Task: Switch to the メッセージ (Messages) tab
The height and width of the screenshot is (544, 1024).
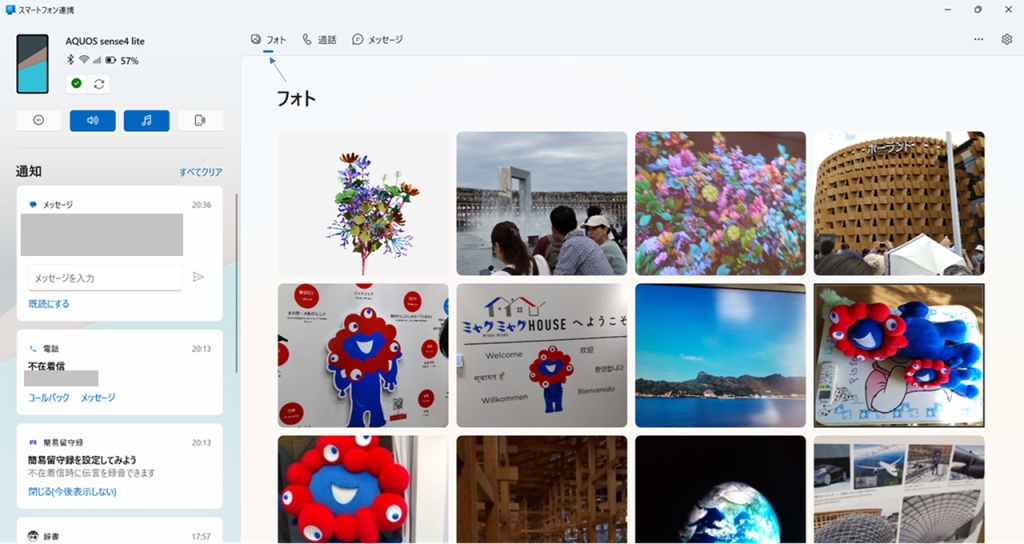Action: point(377,40)
